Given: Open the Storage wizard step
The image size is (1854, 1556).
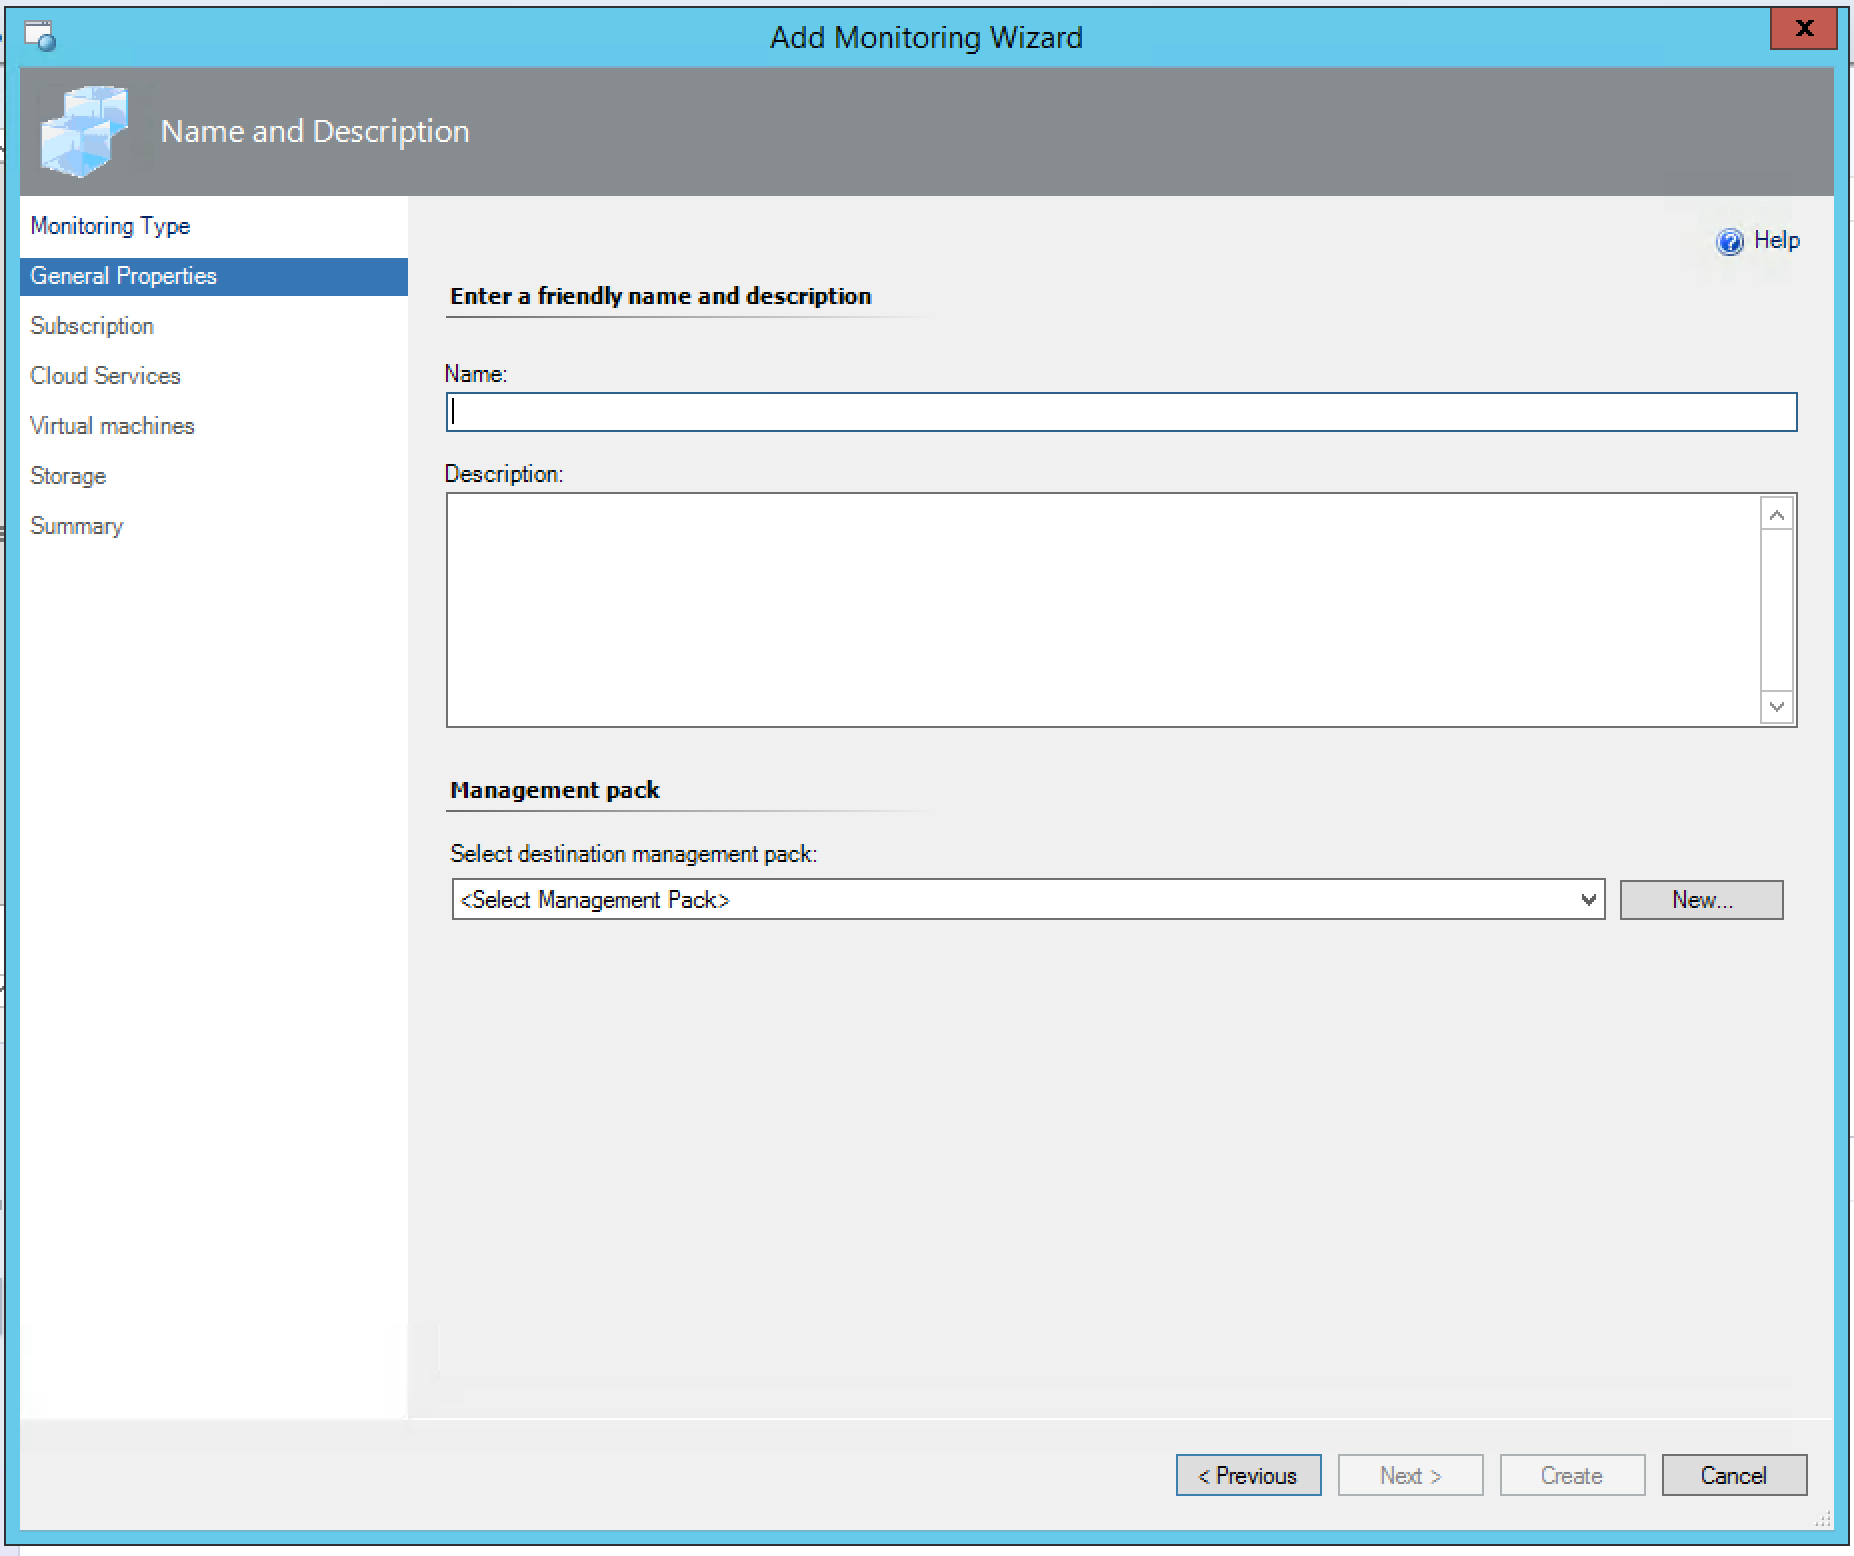Looking at the screenshot, I should (68, 476).
